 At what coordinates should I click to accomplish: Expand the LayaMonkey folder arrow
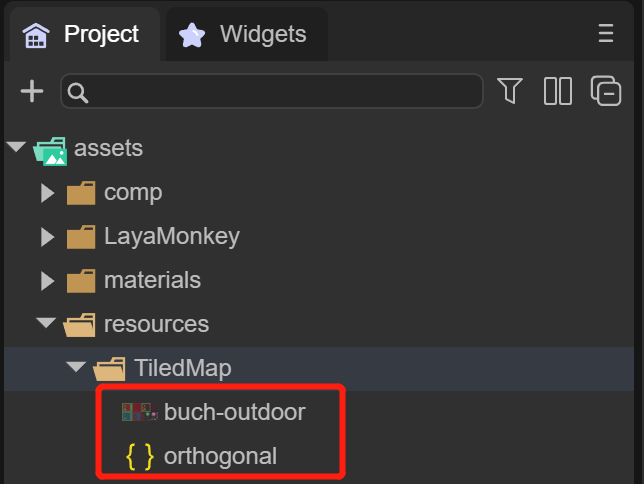click(x=47, y=237)
